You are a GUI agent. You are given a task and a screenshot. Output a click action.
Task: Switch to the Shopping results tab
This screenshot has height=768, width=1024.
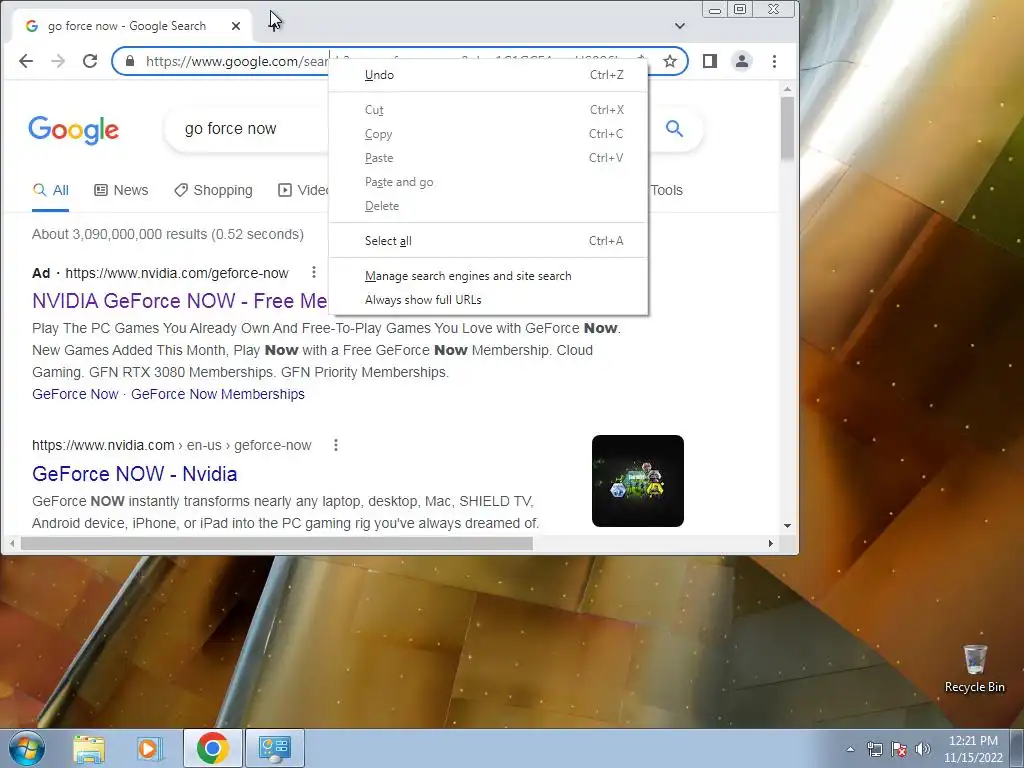[x=214, y=191]
